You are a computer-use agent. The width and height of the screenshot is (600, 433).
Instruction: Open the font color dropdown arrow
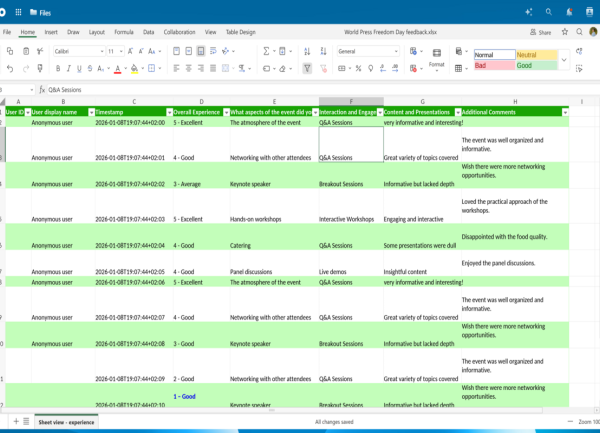126,68
